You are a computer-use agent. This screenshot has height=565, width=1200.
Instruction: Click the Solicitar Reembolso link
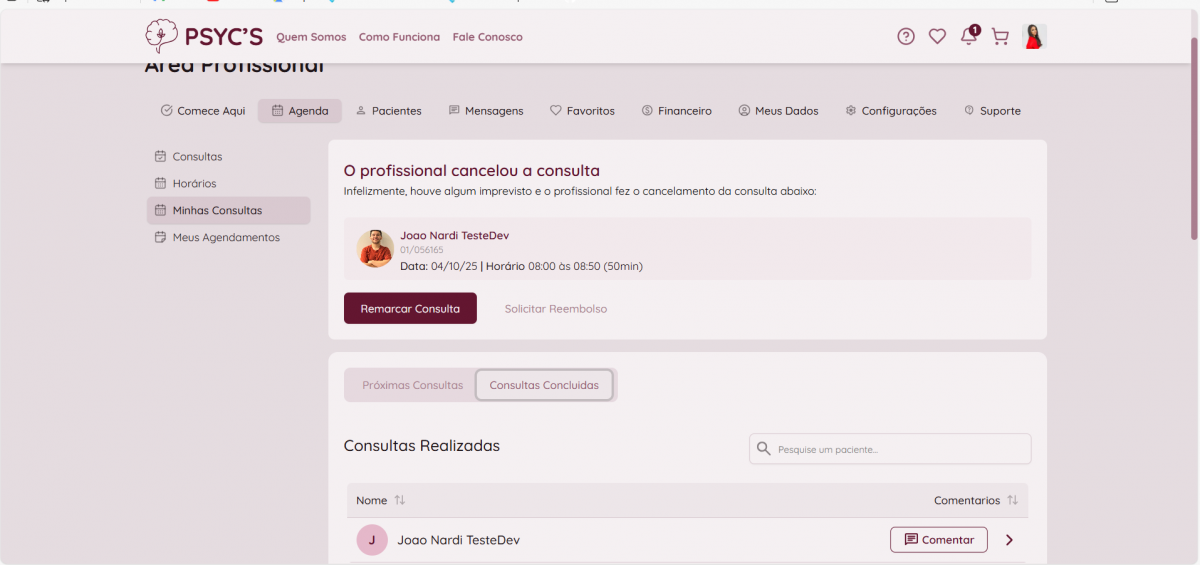555,309
